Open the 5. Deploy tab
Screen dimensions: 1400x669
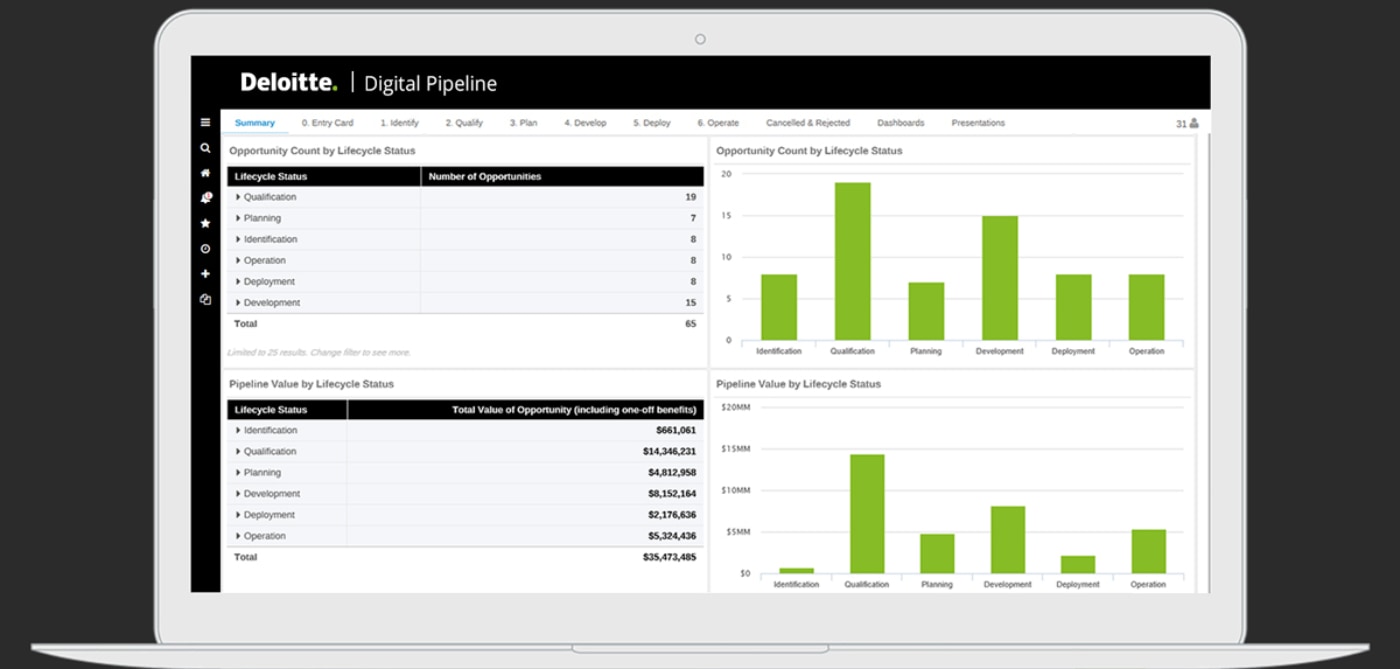(x=651, y=123)
